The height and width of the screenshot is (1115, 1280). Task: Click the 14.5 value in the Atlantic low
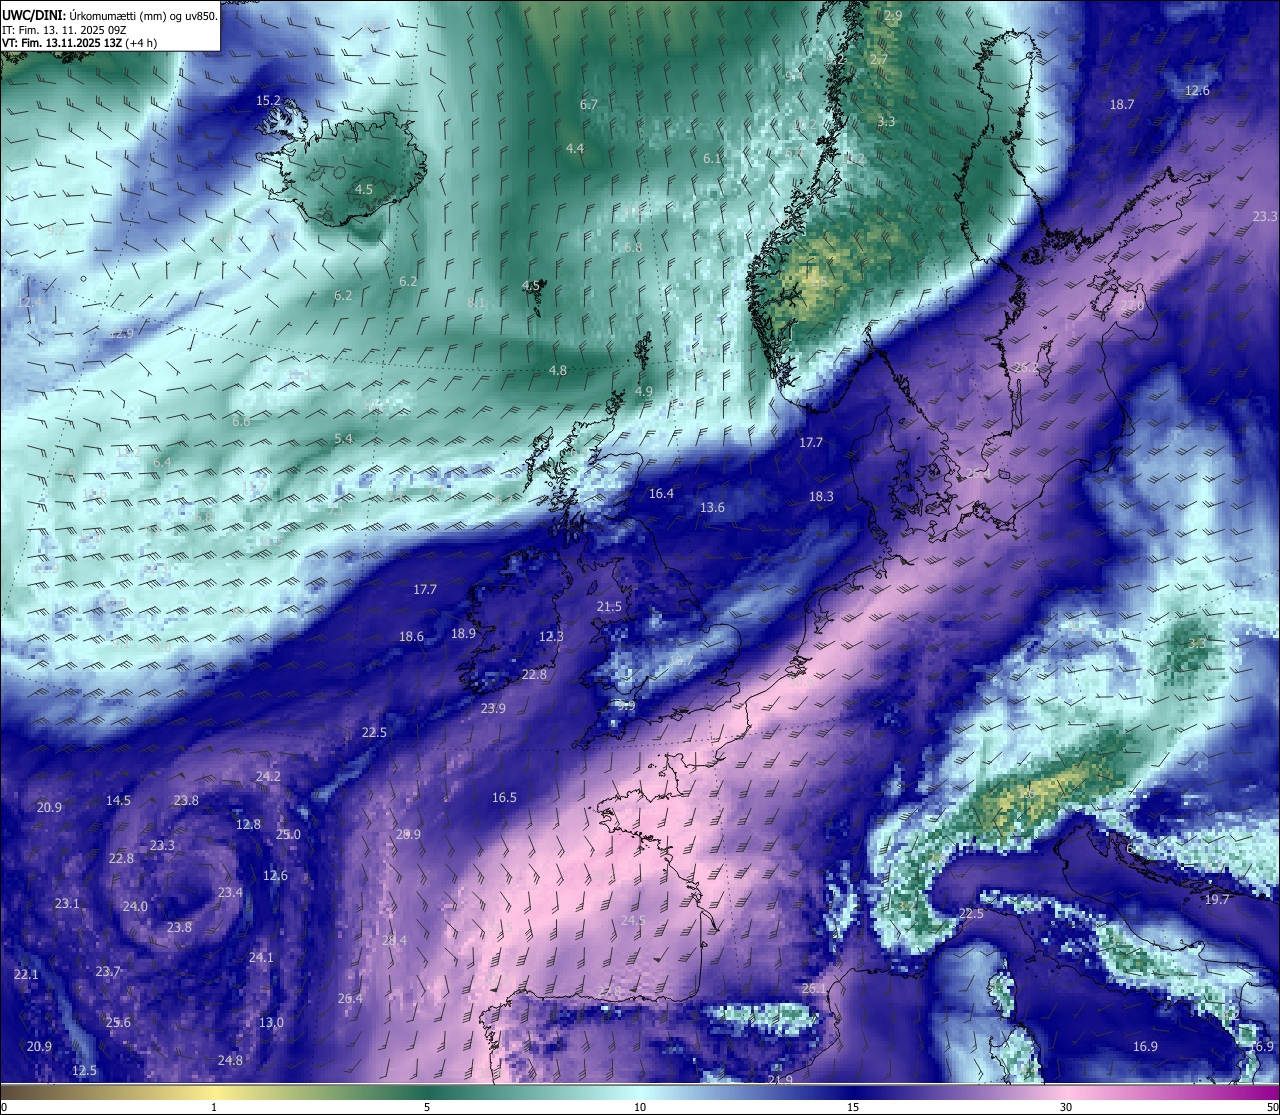118,801
